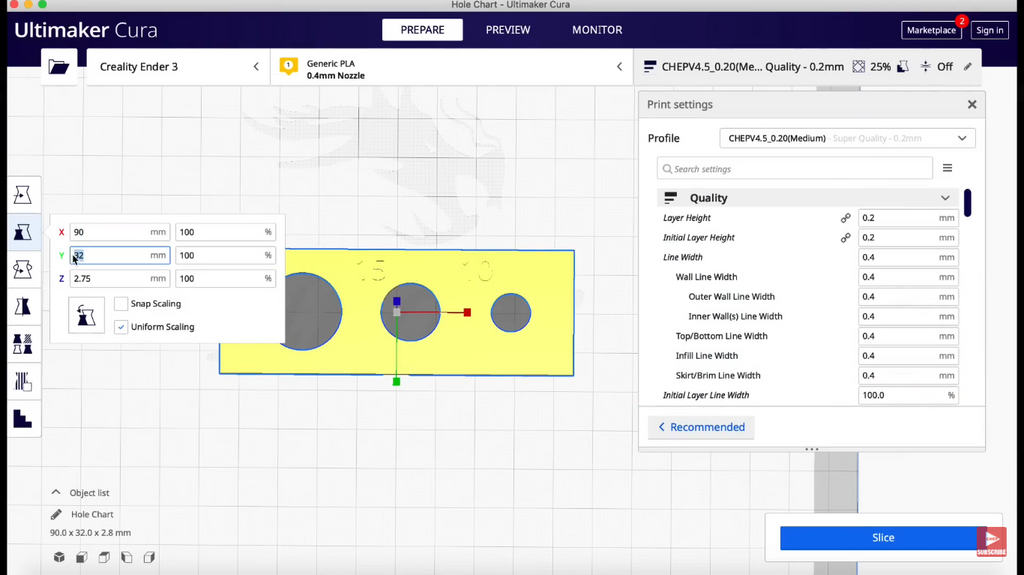Click the bottom custom supports tool icon
This screenshot has height=575, width=1024.
23,419
